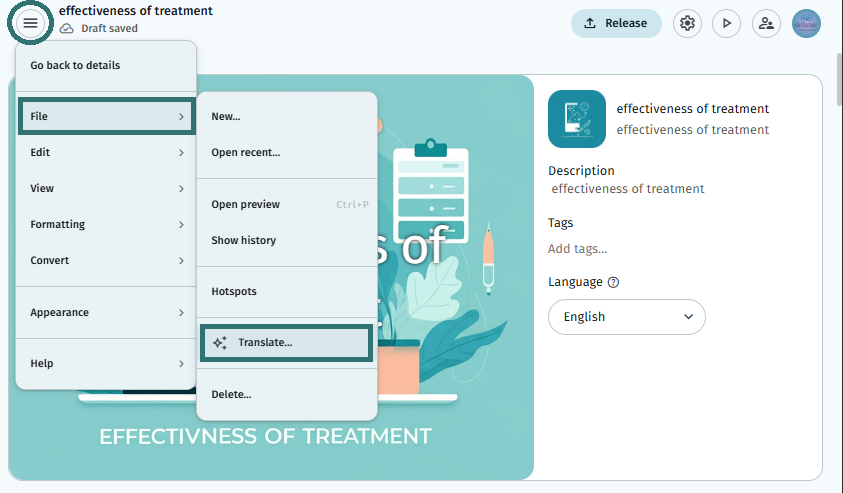The height and width of the screenshot is (493, 843).
Task: Click the language help question mark icon
Action: coord(613,282)
